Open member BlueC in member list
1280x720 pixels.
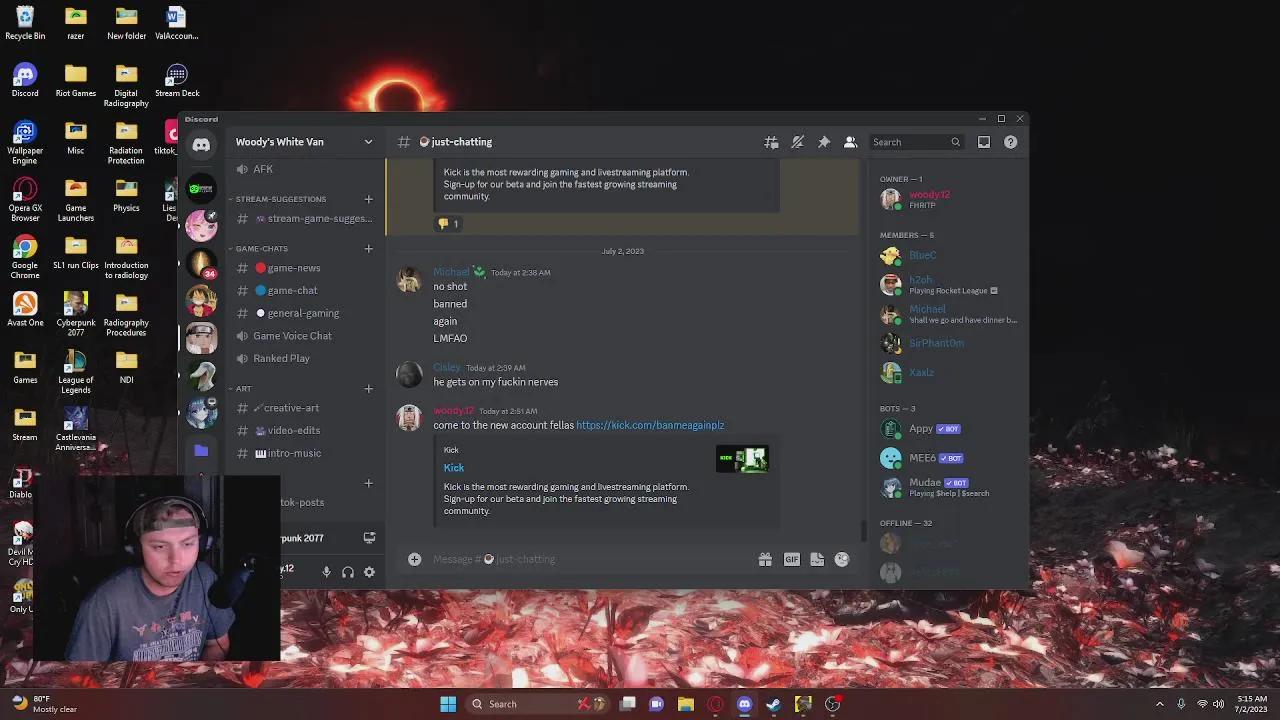point(946,256)
